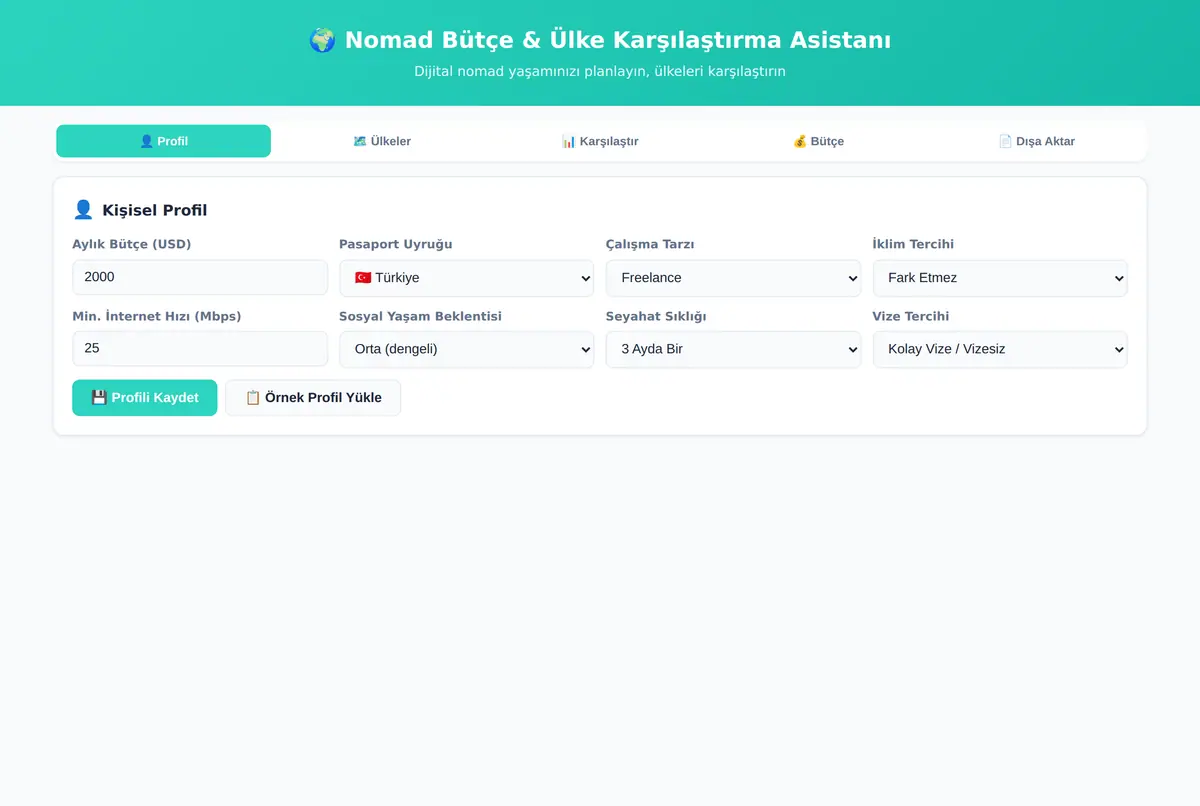
Task: Expand the Sosyal Yaşam Beklentisi dropdown
Action: tap(467, 349)
